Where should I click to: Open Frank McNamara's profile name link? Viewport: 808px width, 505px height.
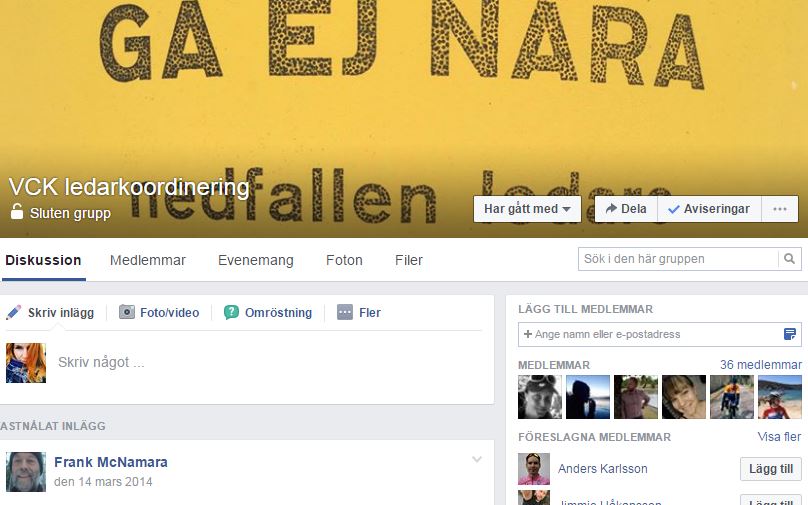click(111, 462)
